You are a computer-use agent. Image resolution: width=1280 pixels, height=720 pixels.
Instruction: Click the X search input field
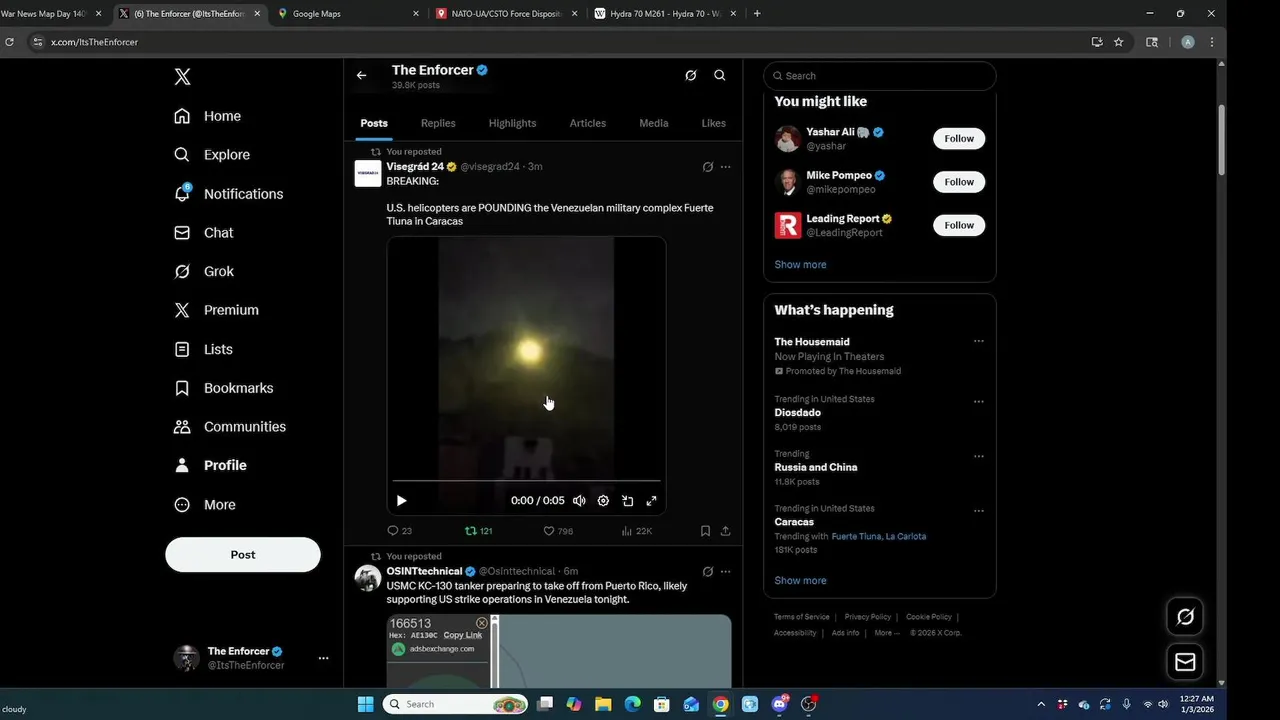pyautogui.click(x=880, y=76)
